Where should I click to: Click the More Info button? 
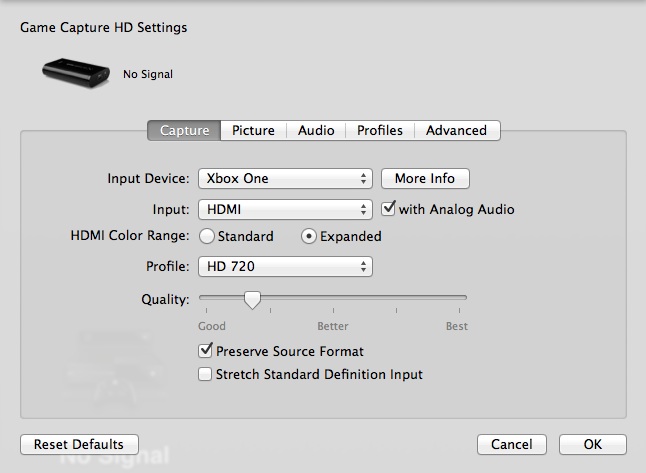tap(425, 179)
